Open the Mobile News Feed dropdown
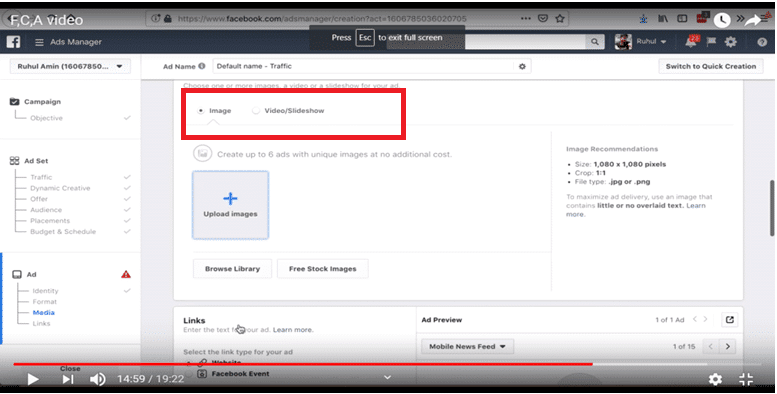 click(467, 346)
